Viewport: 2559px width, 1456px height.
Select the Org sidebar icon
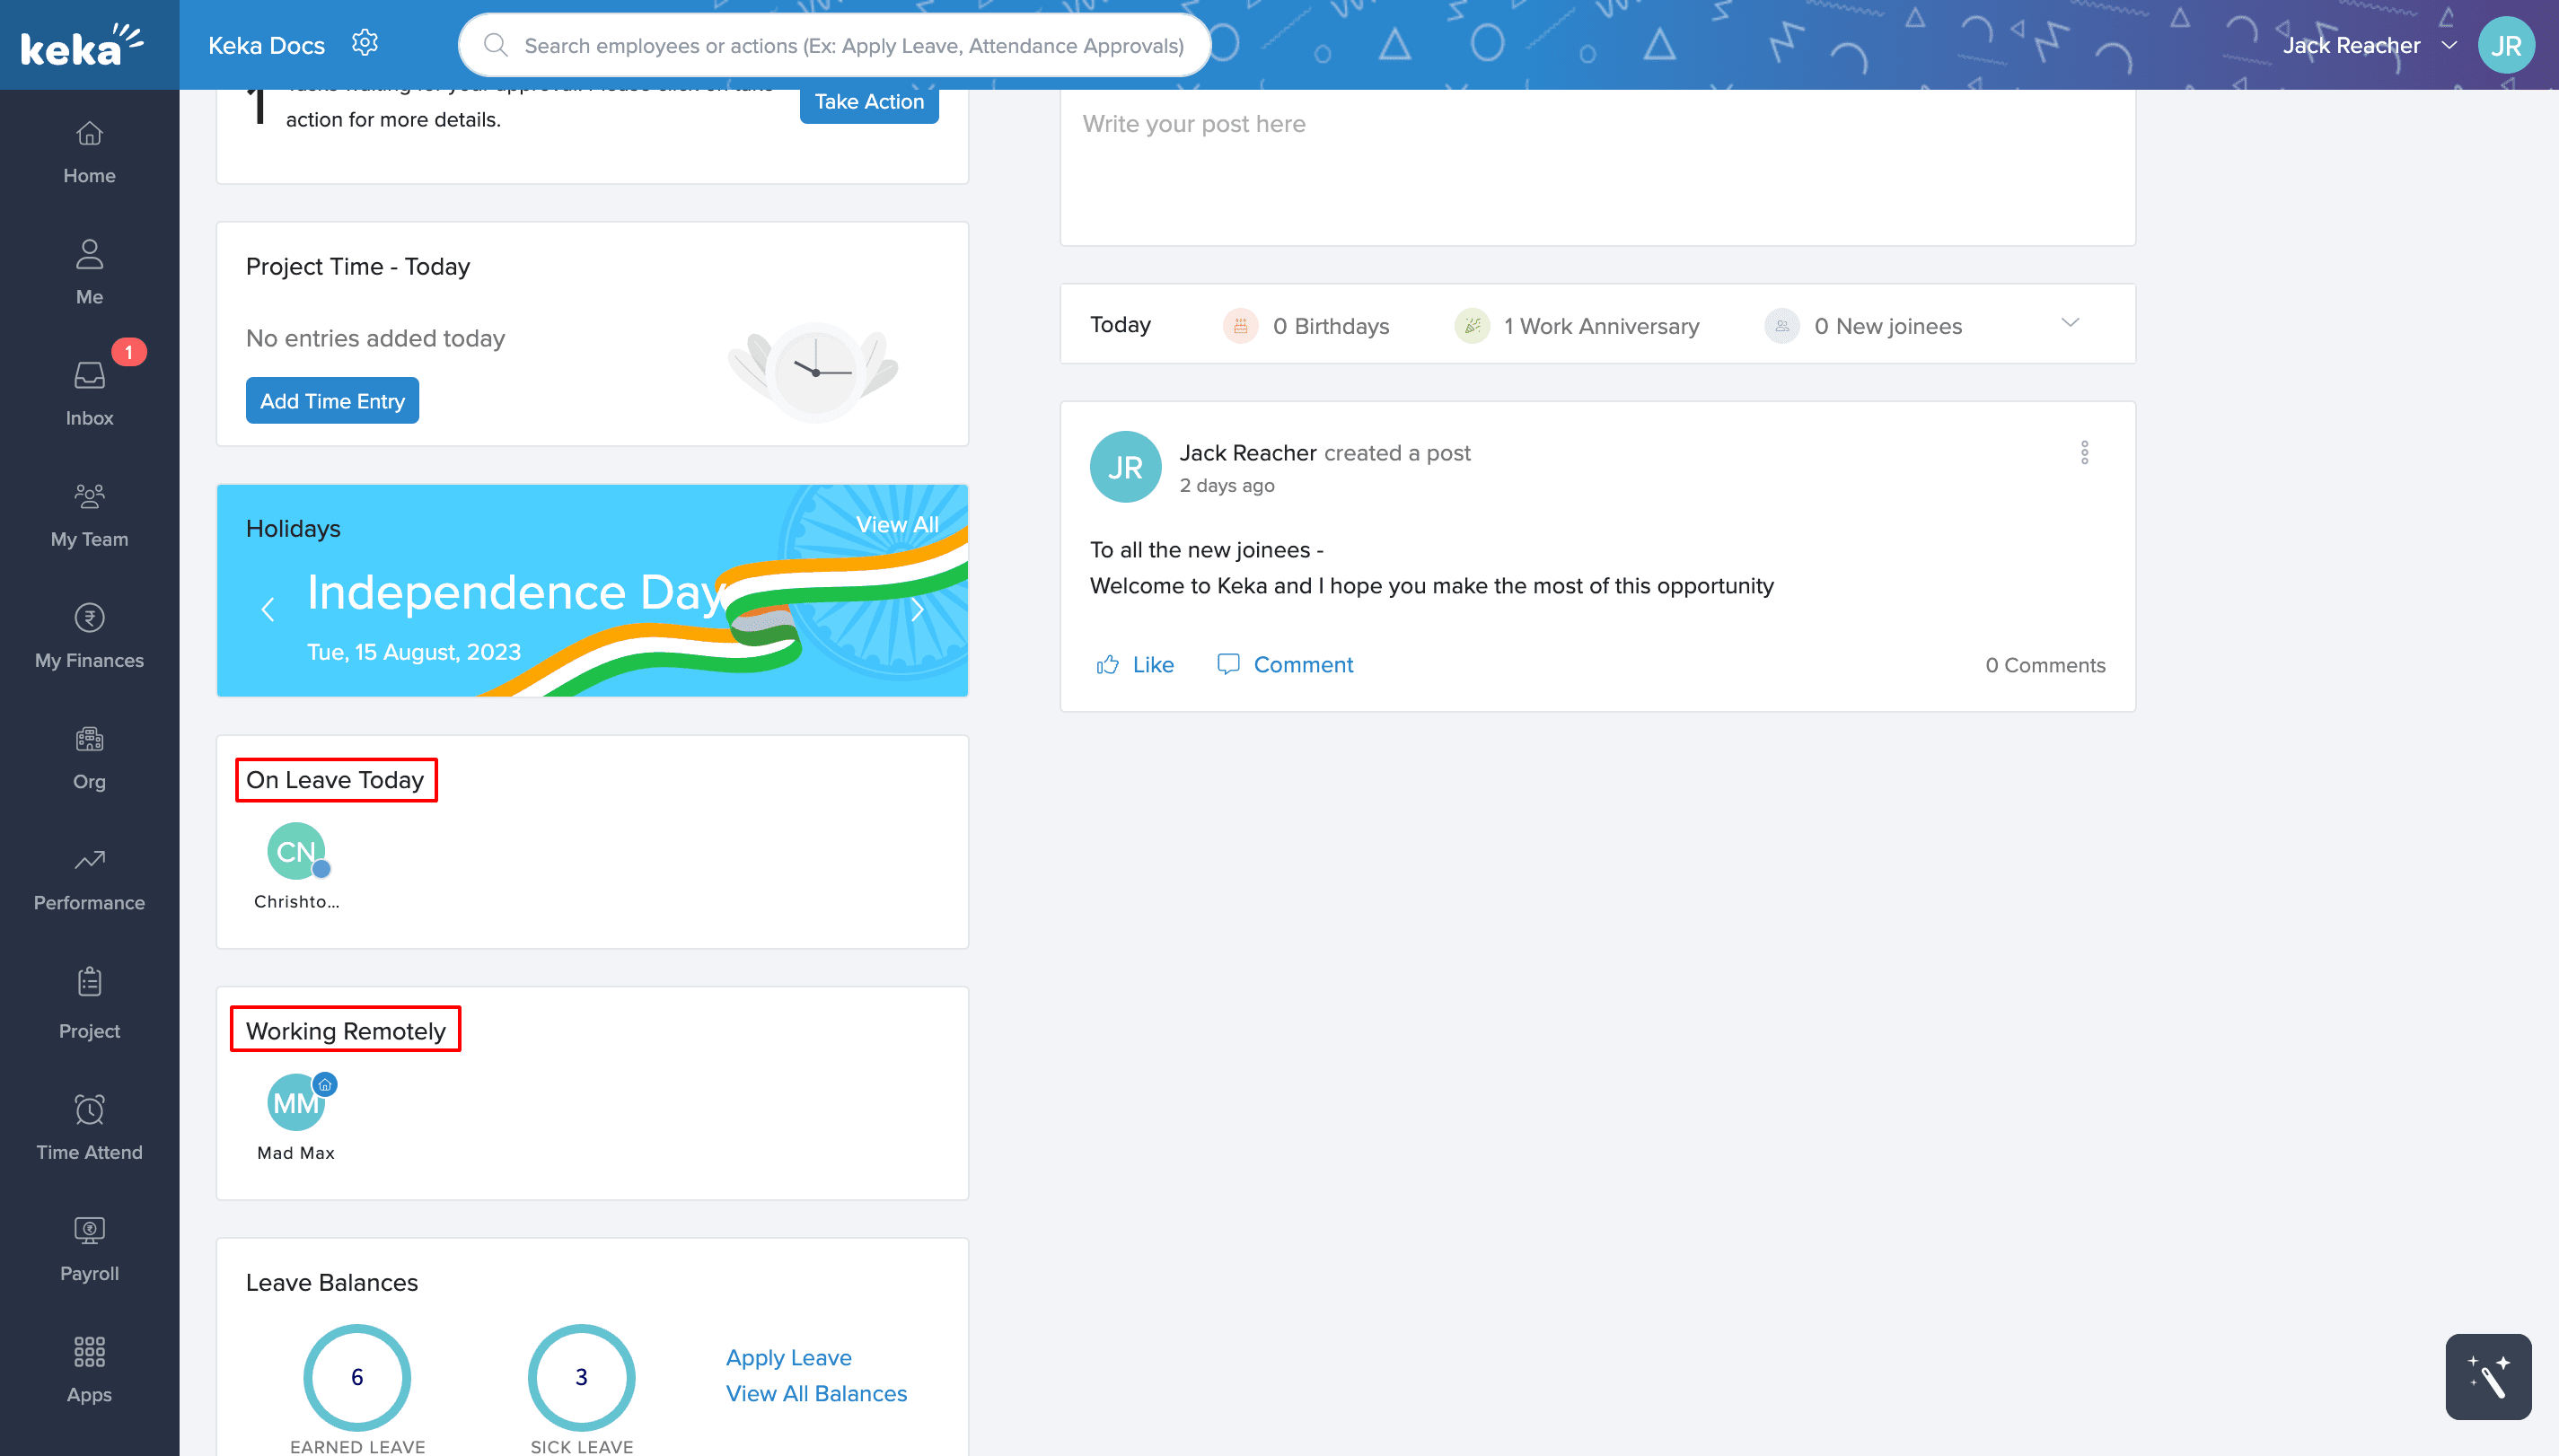[x=89, y=753]
